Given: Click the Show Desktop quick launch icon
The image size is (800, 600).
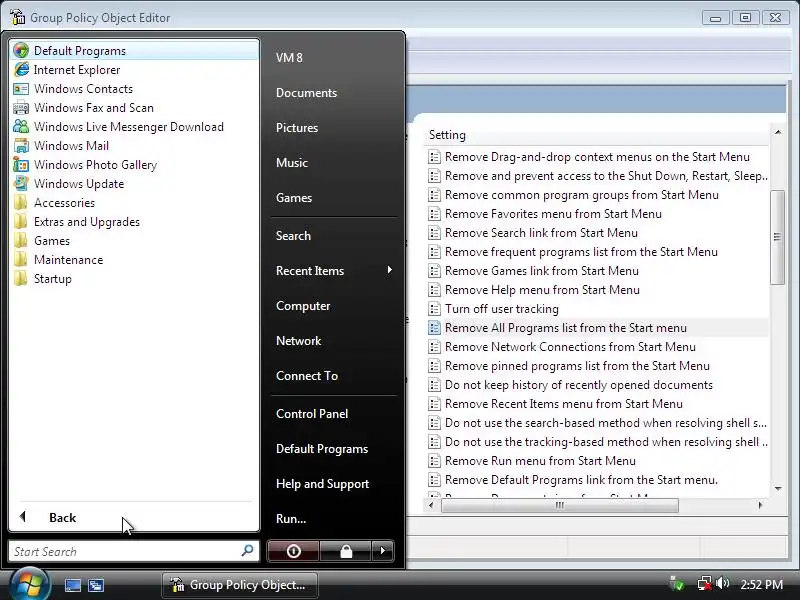Looking at the screenshot, I should [72, 585].
